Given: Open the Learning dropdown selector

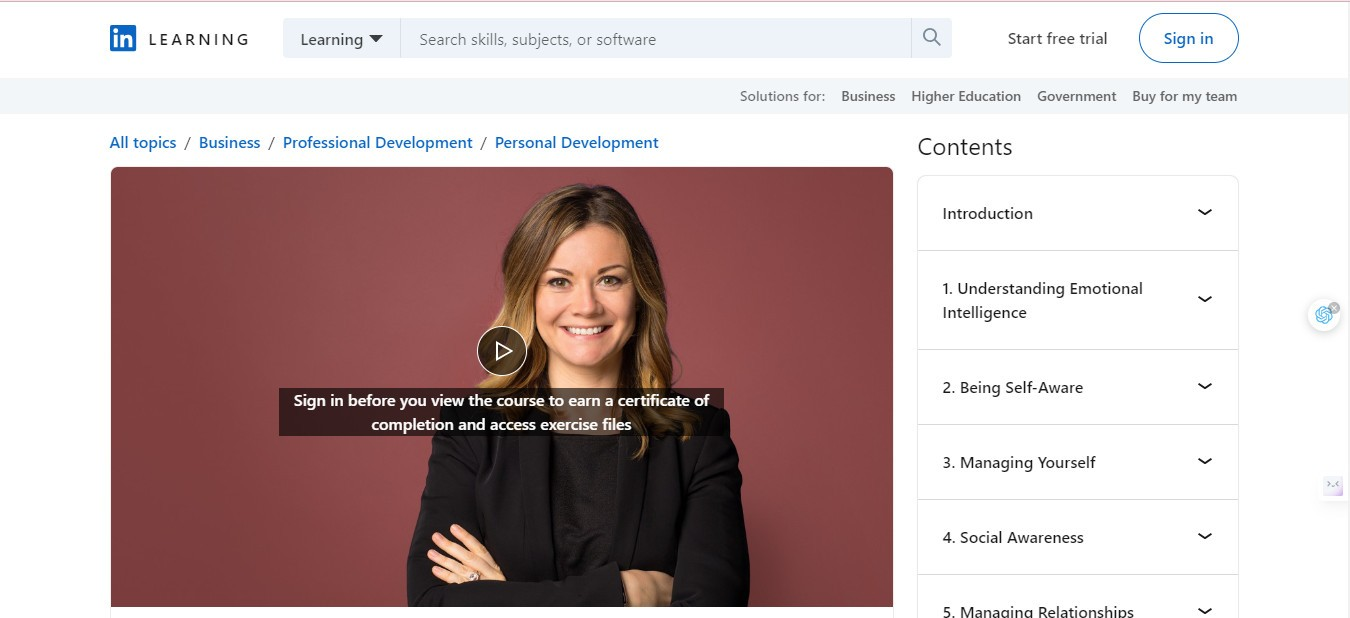Looking at the screenshot, I should (342, 39).
